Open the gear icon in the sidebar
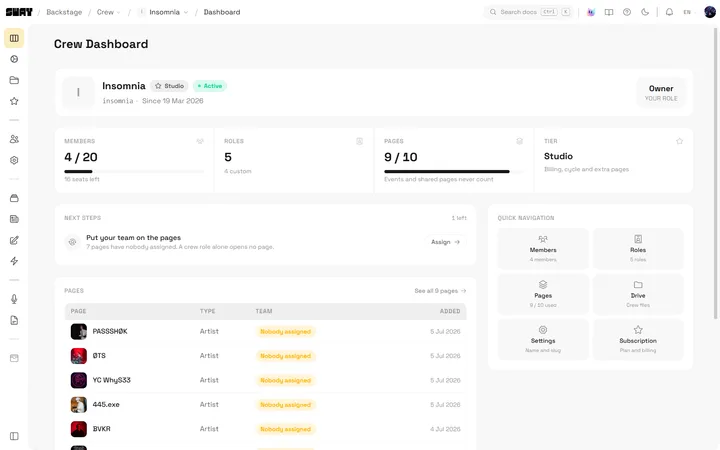720x450 pixels. [14, 160]
